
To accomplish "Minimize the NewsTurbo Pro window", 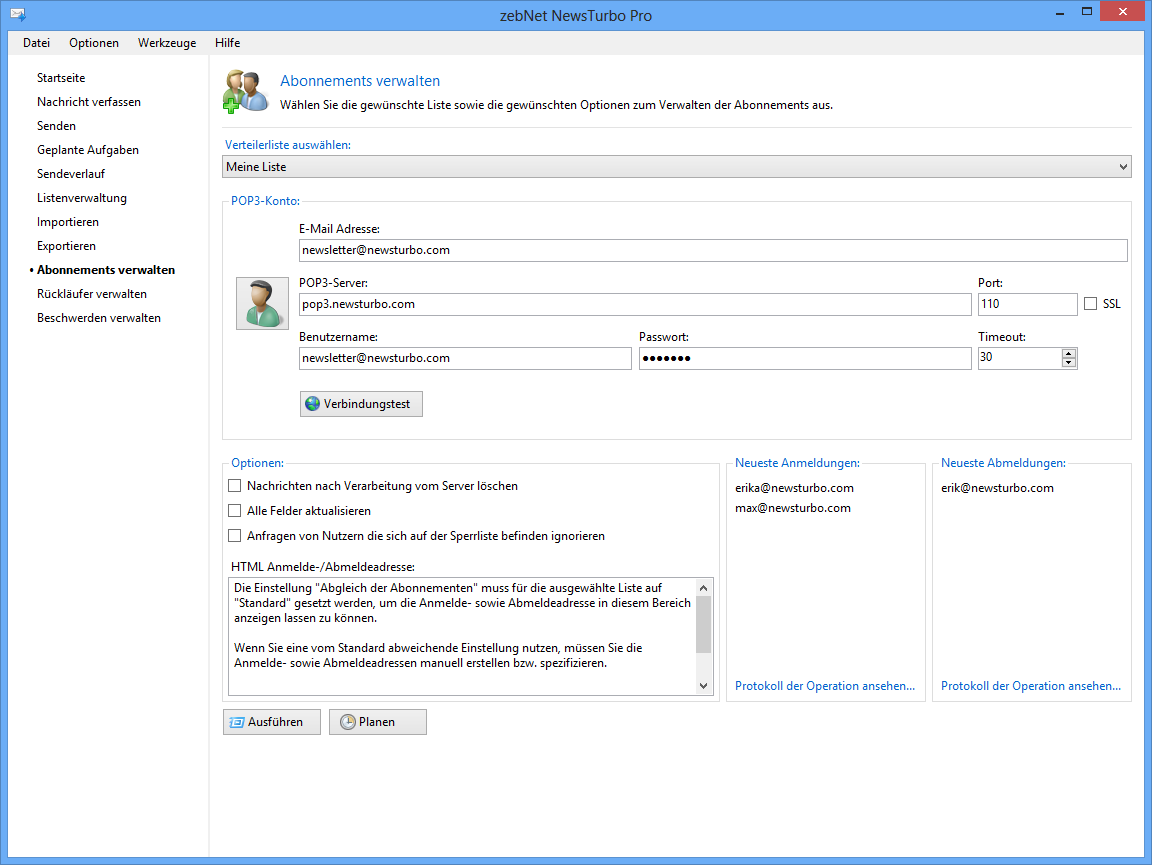I will [x=1059, y=12].
